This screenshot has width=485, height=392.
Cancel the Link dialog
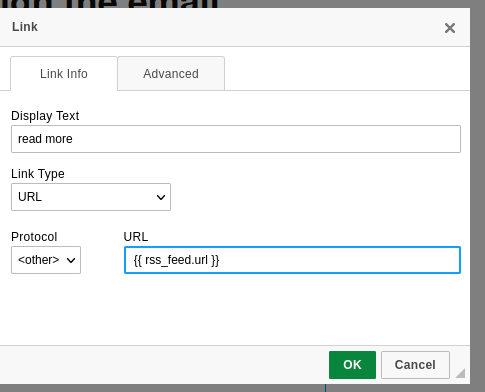tap(415, 365)
